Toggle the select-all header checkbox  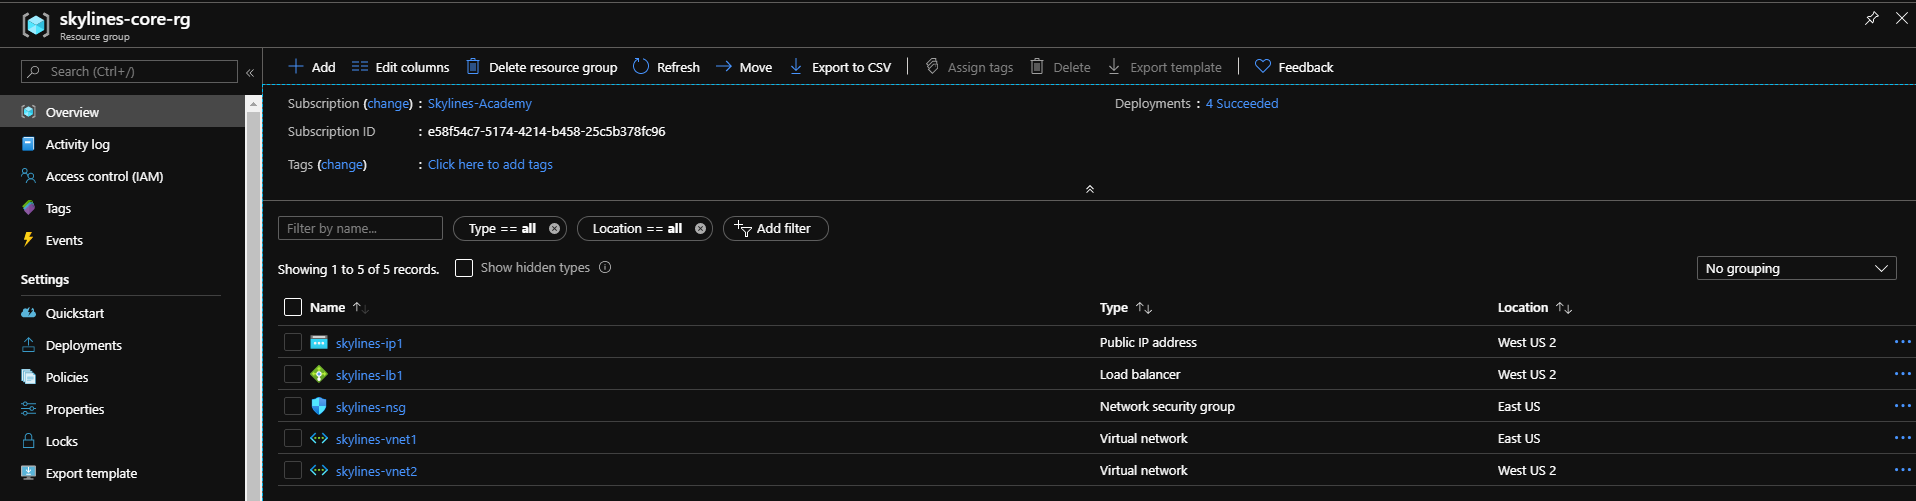(293, 307)
